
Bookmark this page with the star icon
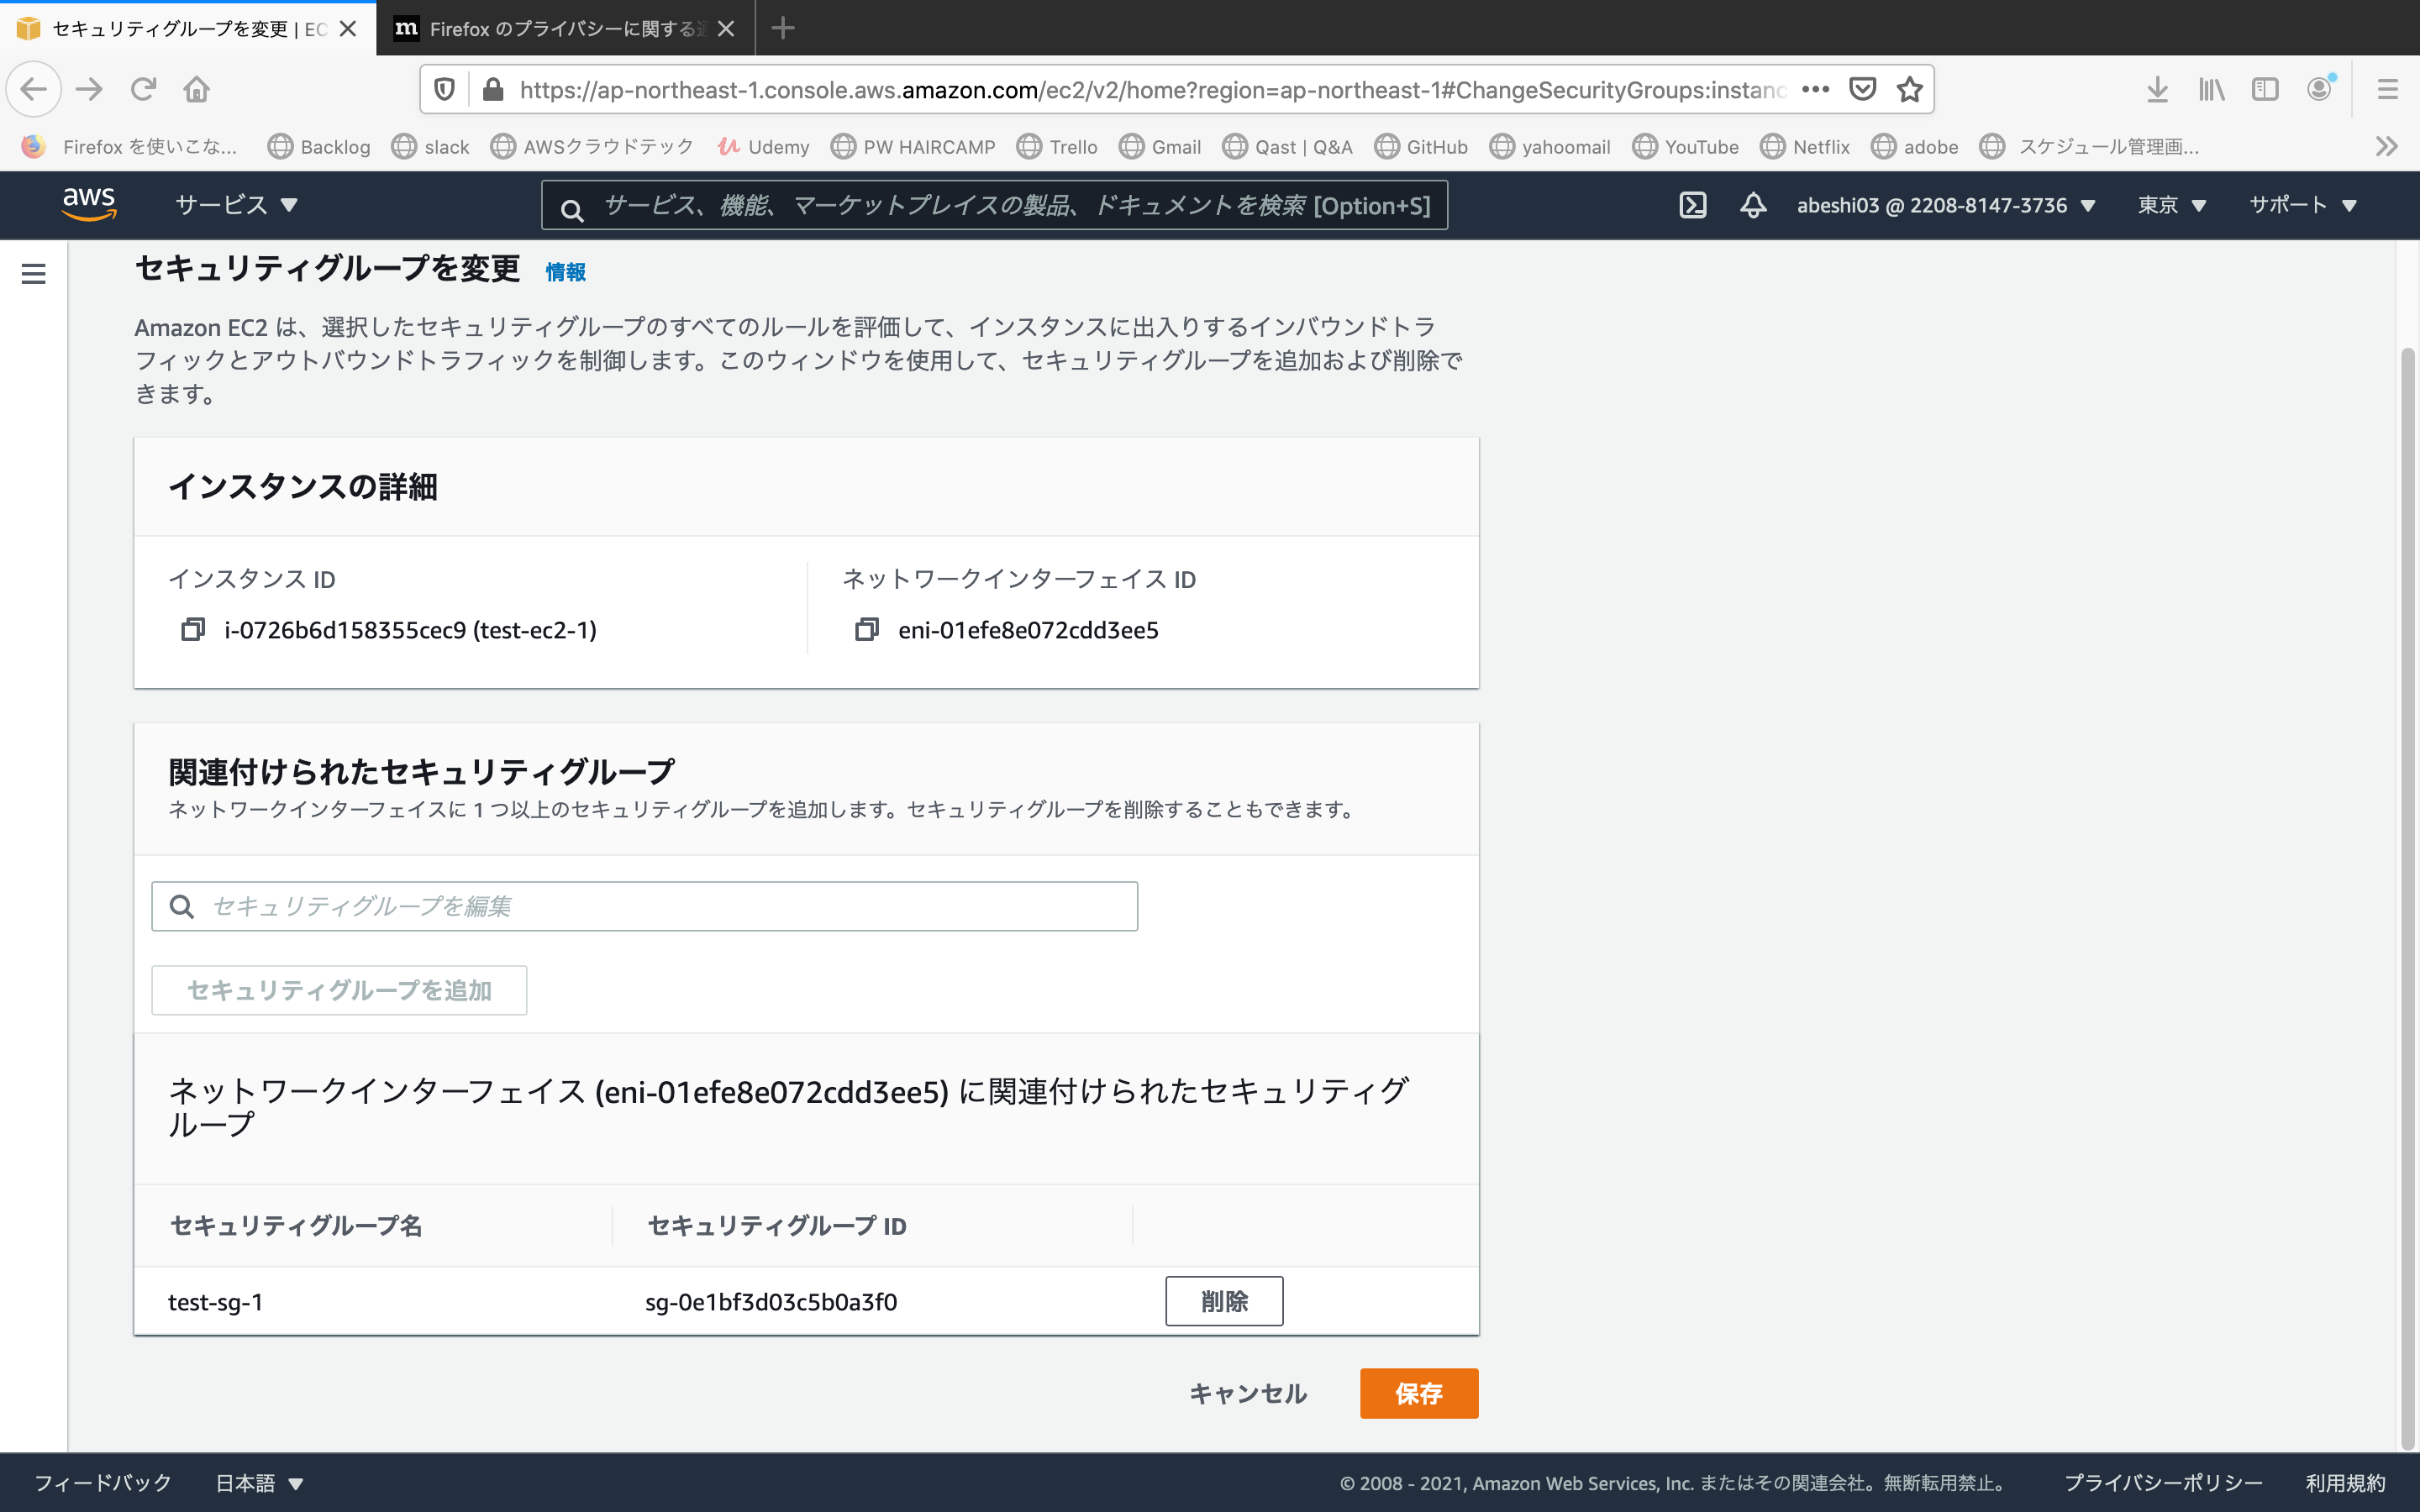1908,89
